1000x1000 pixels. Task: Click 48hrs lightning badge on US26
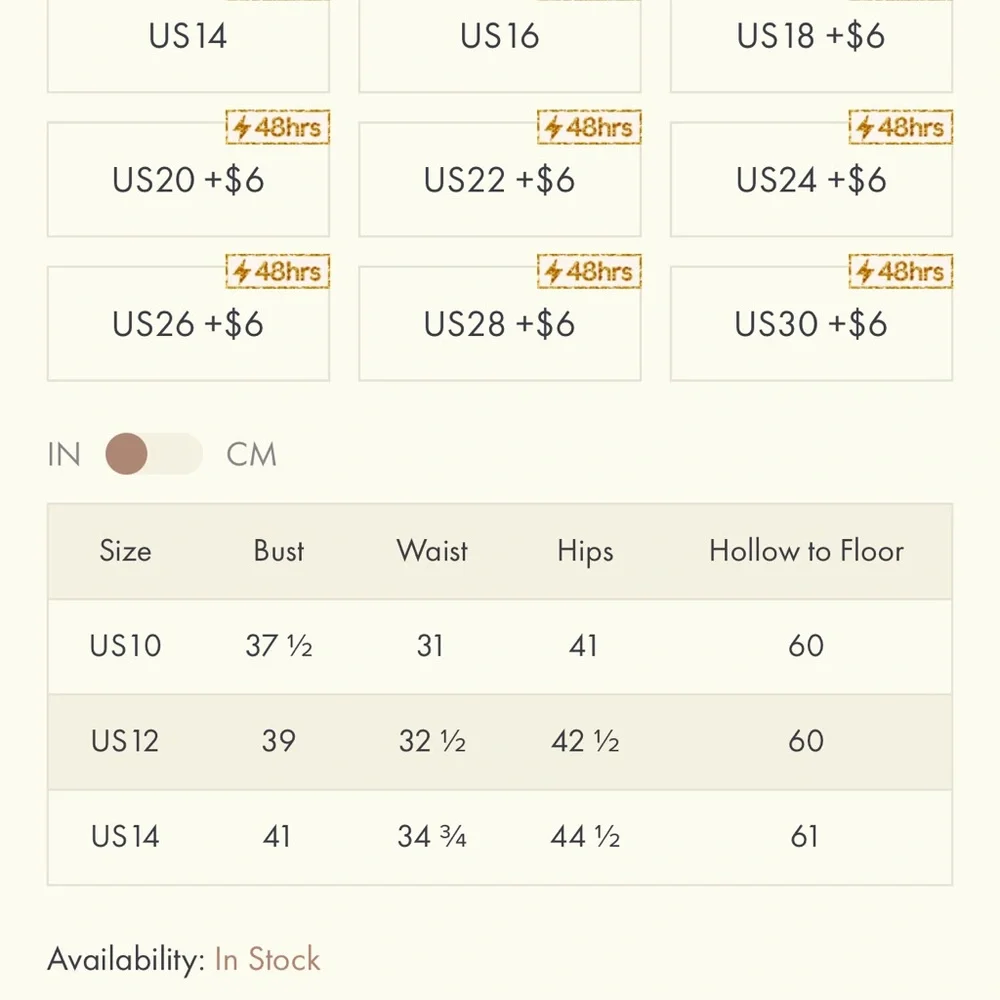pos(277,272)
